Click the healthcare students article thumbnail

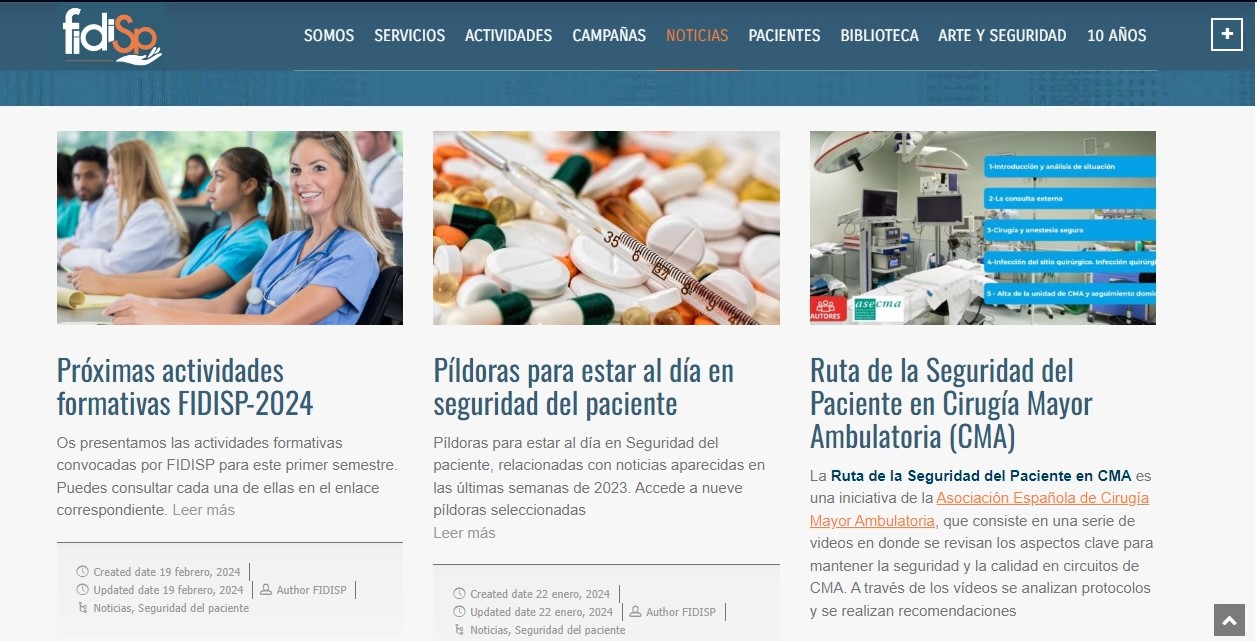click(230, 228)
